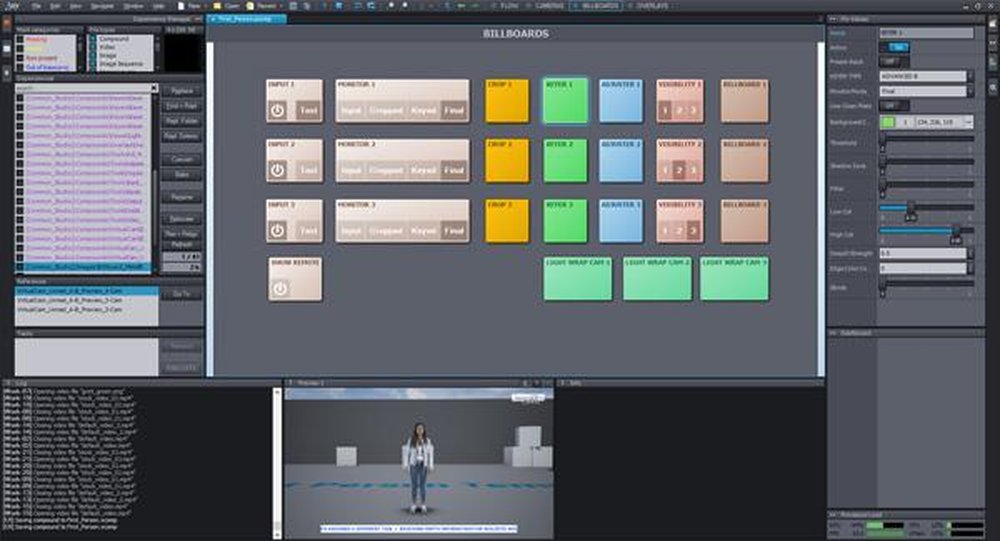Select the ADJUSTER 2 tile
1000x541 pixels.
pyautogui.click(x=621, y=161)
